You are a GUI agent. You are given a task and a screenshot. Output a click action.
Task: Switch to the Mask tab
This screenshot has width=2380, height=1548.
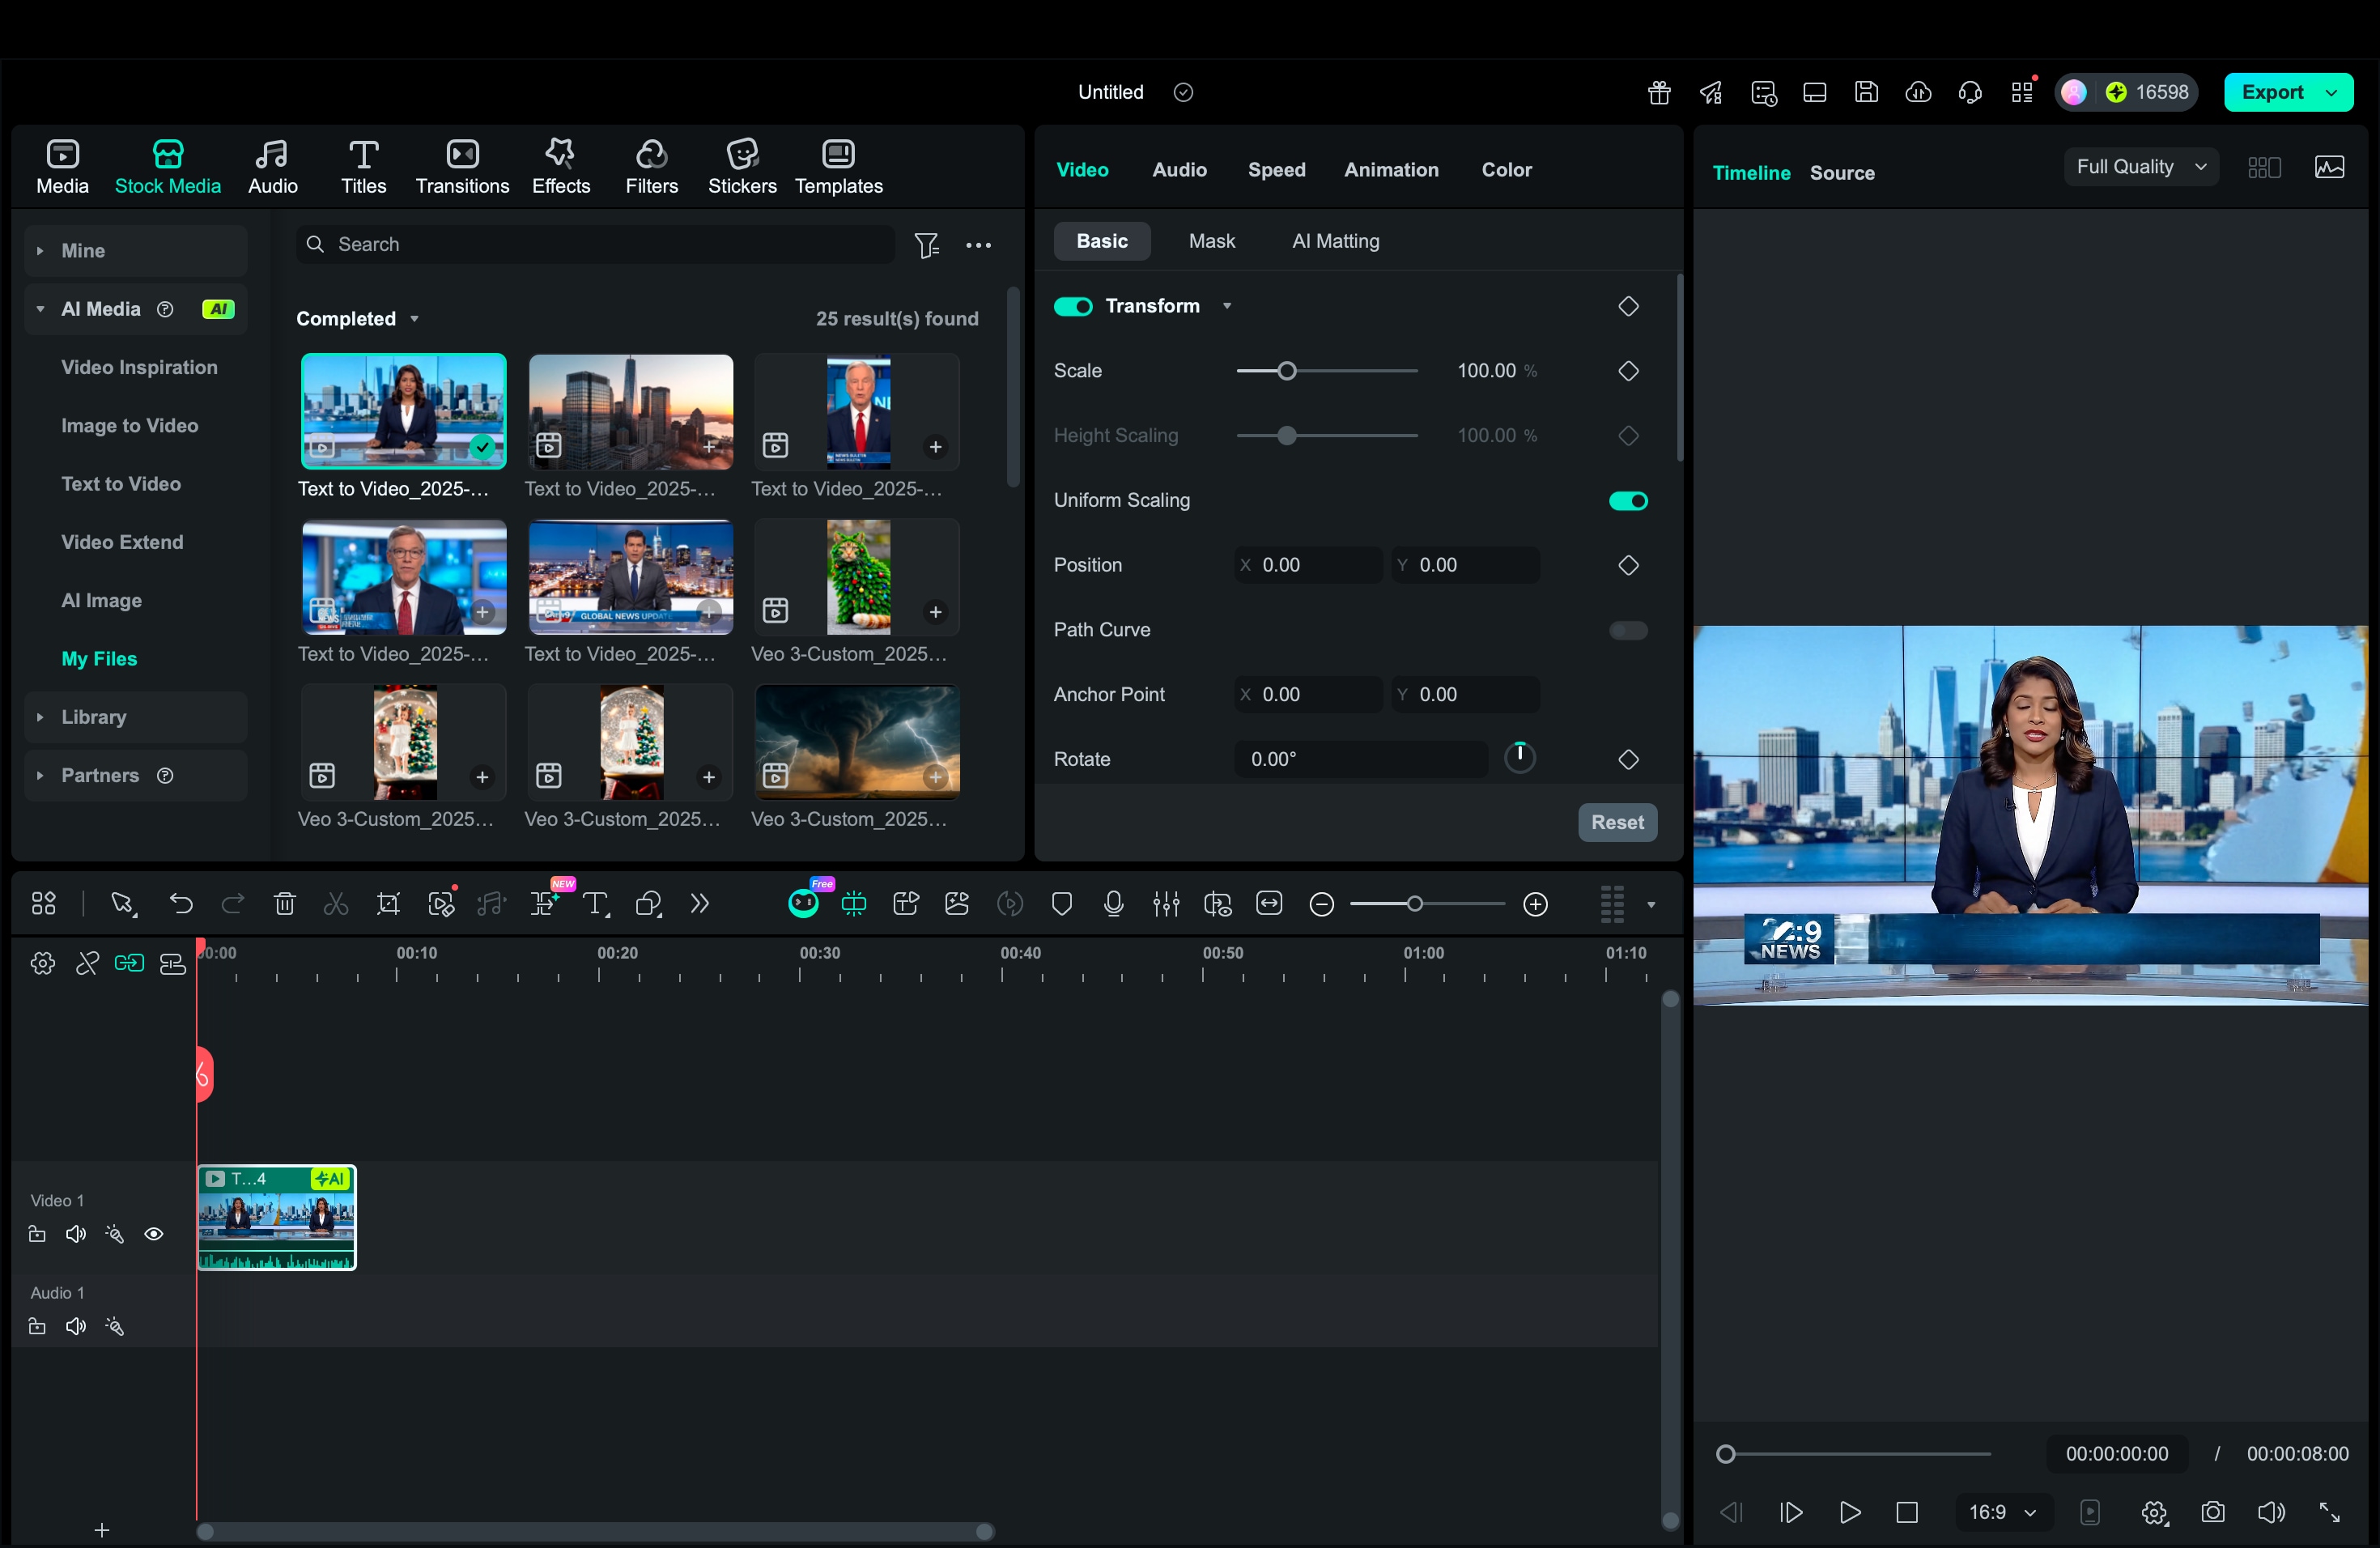(1212, 241)
